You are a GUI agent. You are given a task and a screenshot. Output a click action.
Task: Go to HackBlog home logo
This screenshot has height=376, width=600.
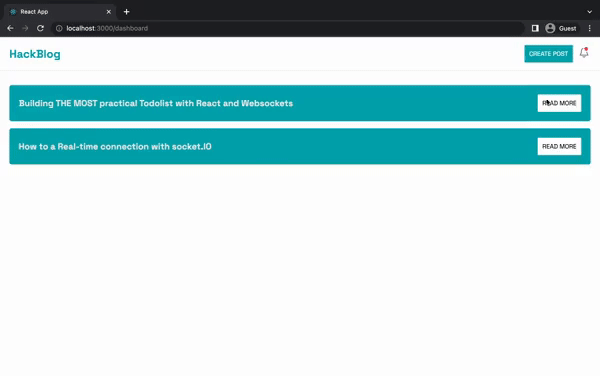point(35,54)
